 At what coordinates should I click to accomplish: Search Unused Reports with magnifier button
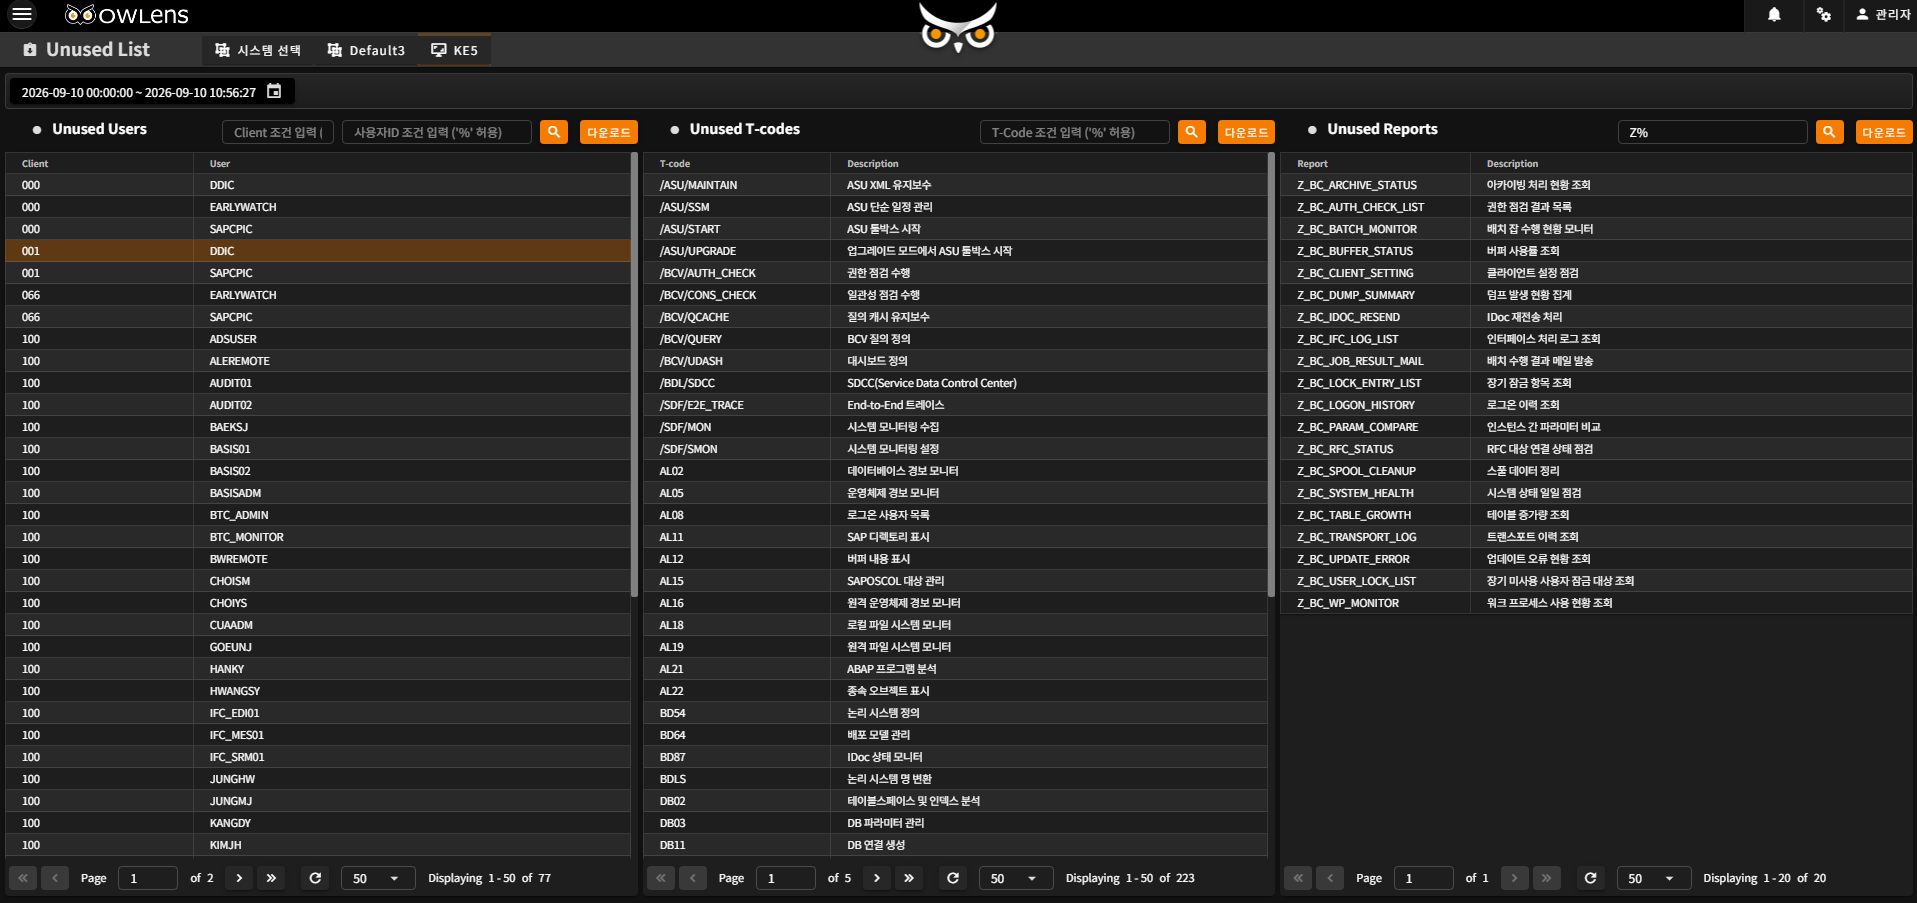[1829, 132]
